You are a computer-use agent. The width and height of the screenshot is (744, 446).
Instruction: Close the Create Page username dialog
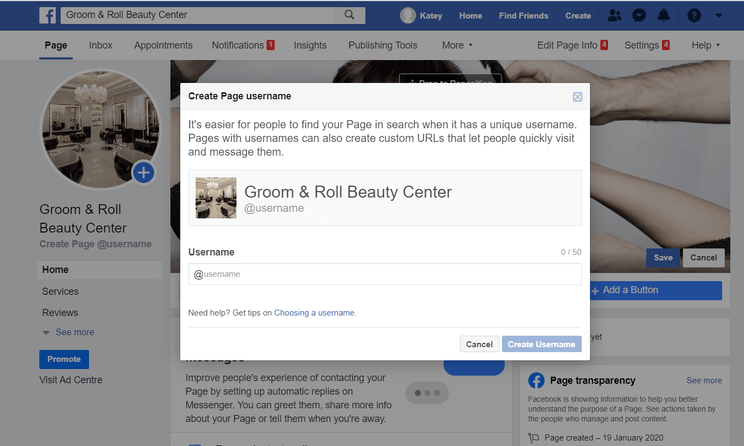577,97
